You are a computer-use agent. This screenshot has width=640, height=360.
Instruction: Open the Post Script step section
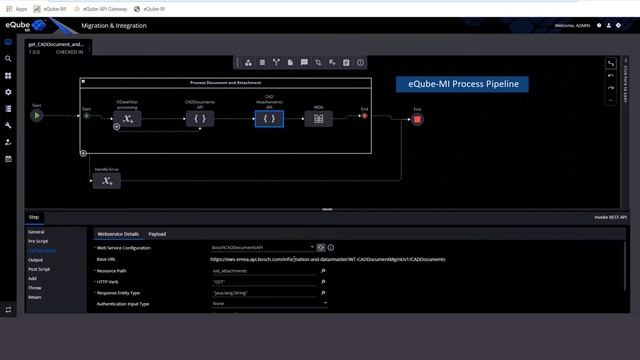39,269
